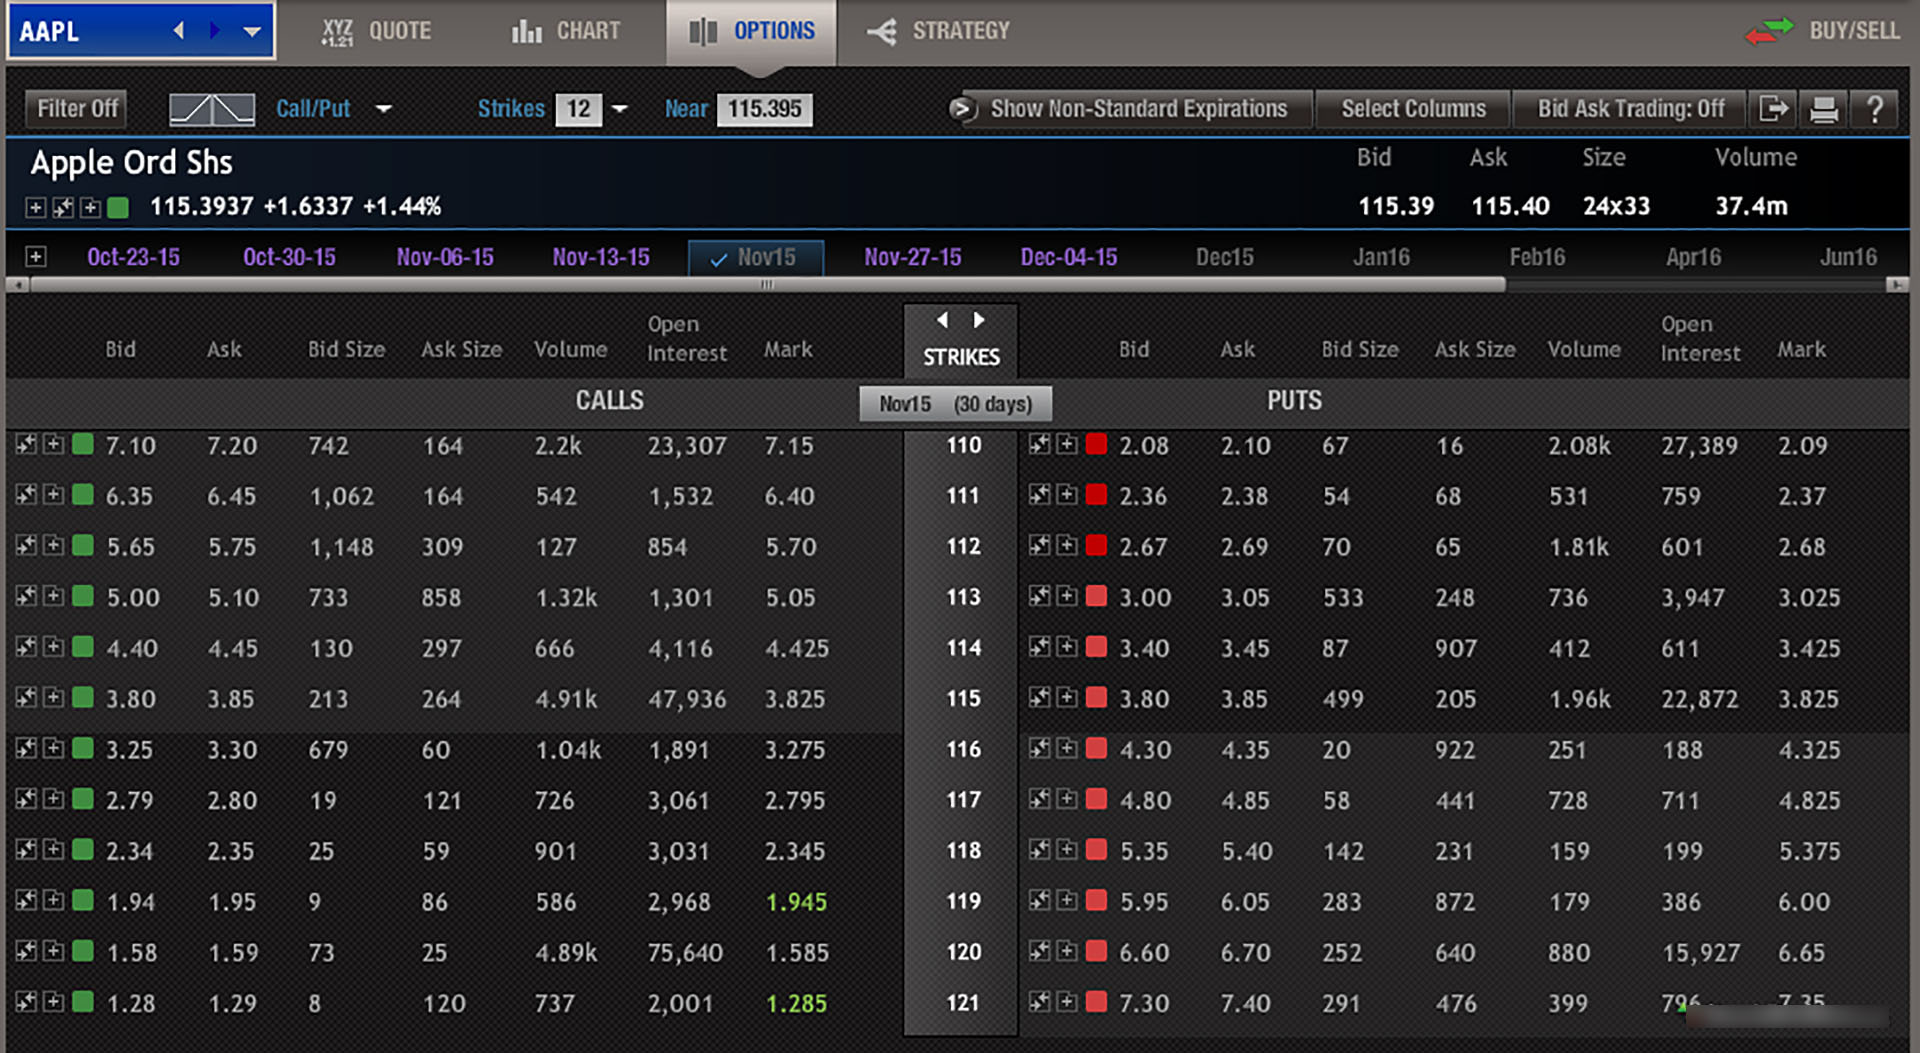Open the Strikes count dropdown arrow
The height and width of the screenshot is (1053, 1920).
[620, 109]
